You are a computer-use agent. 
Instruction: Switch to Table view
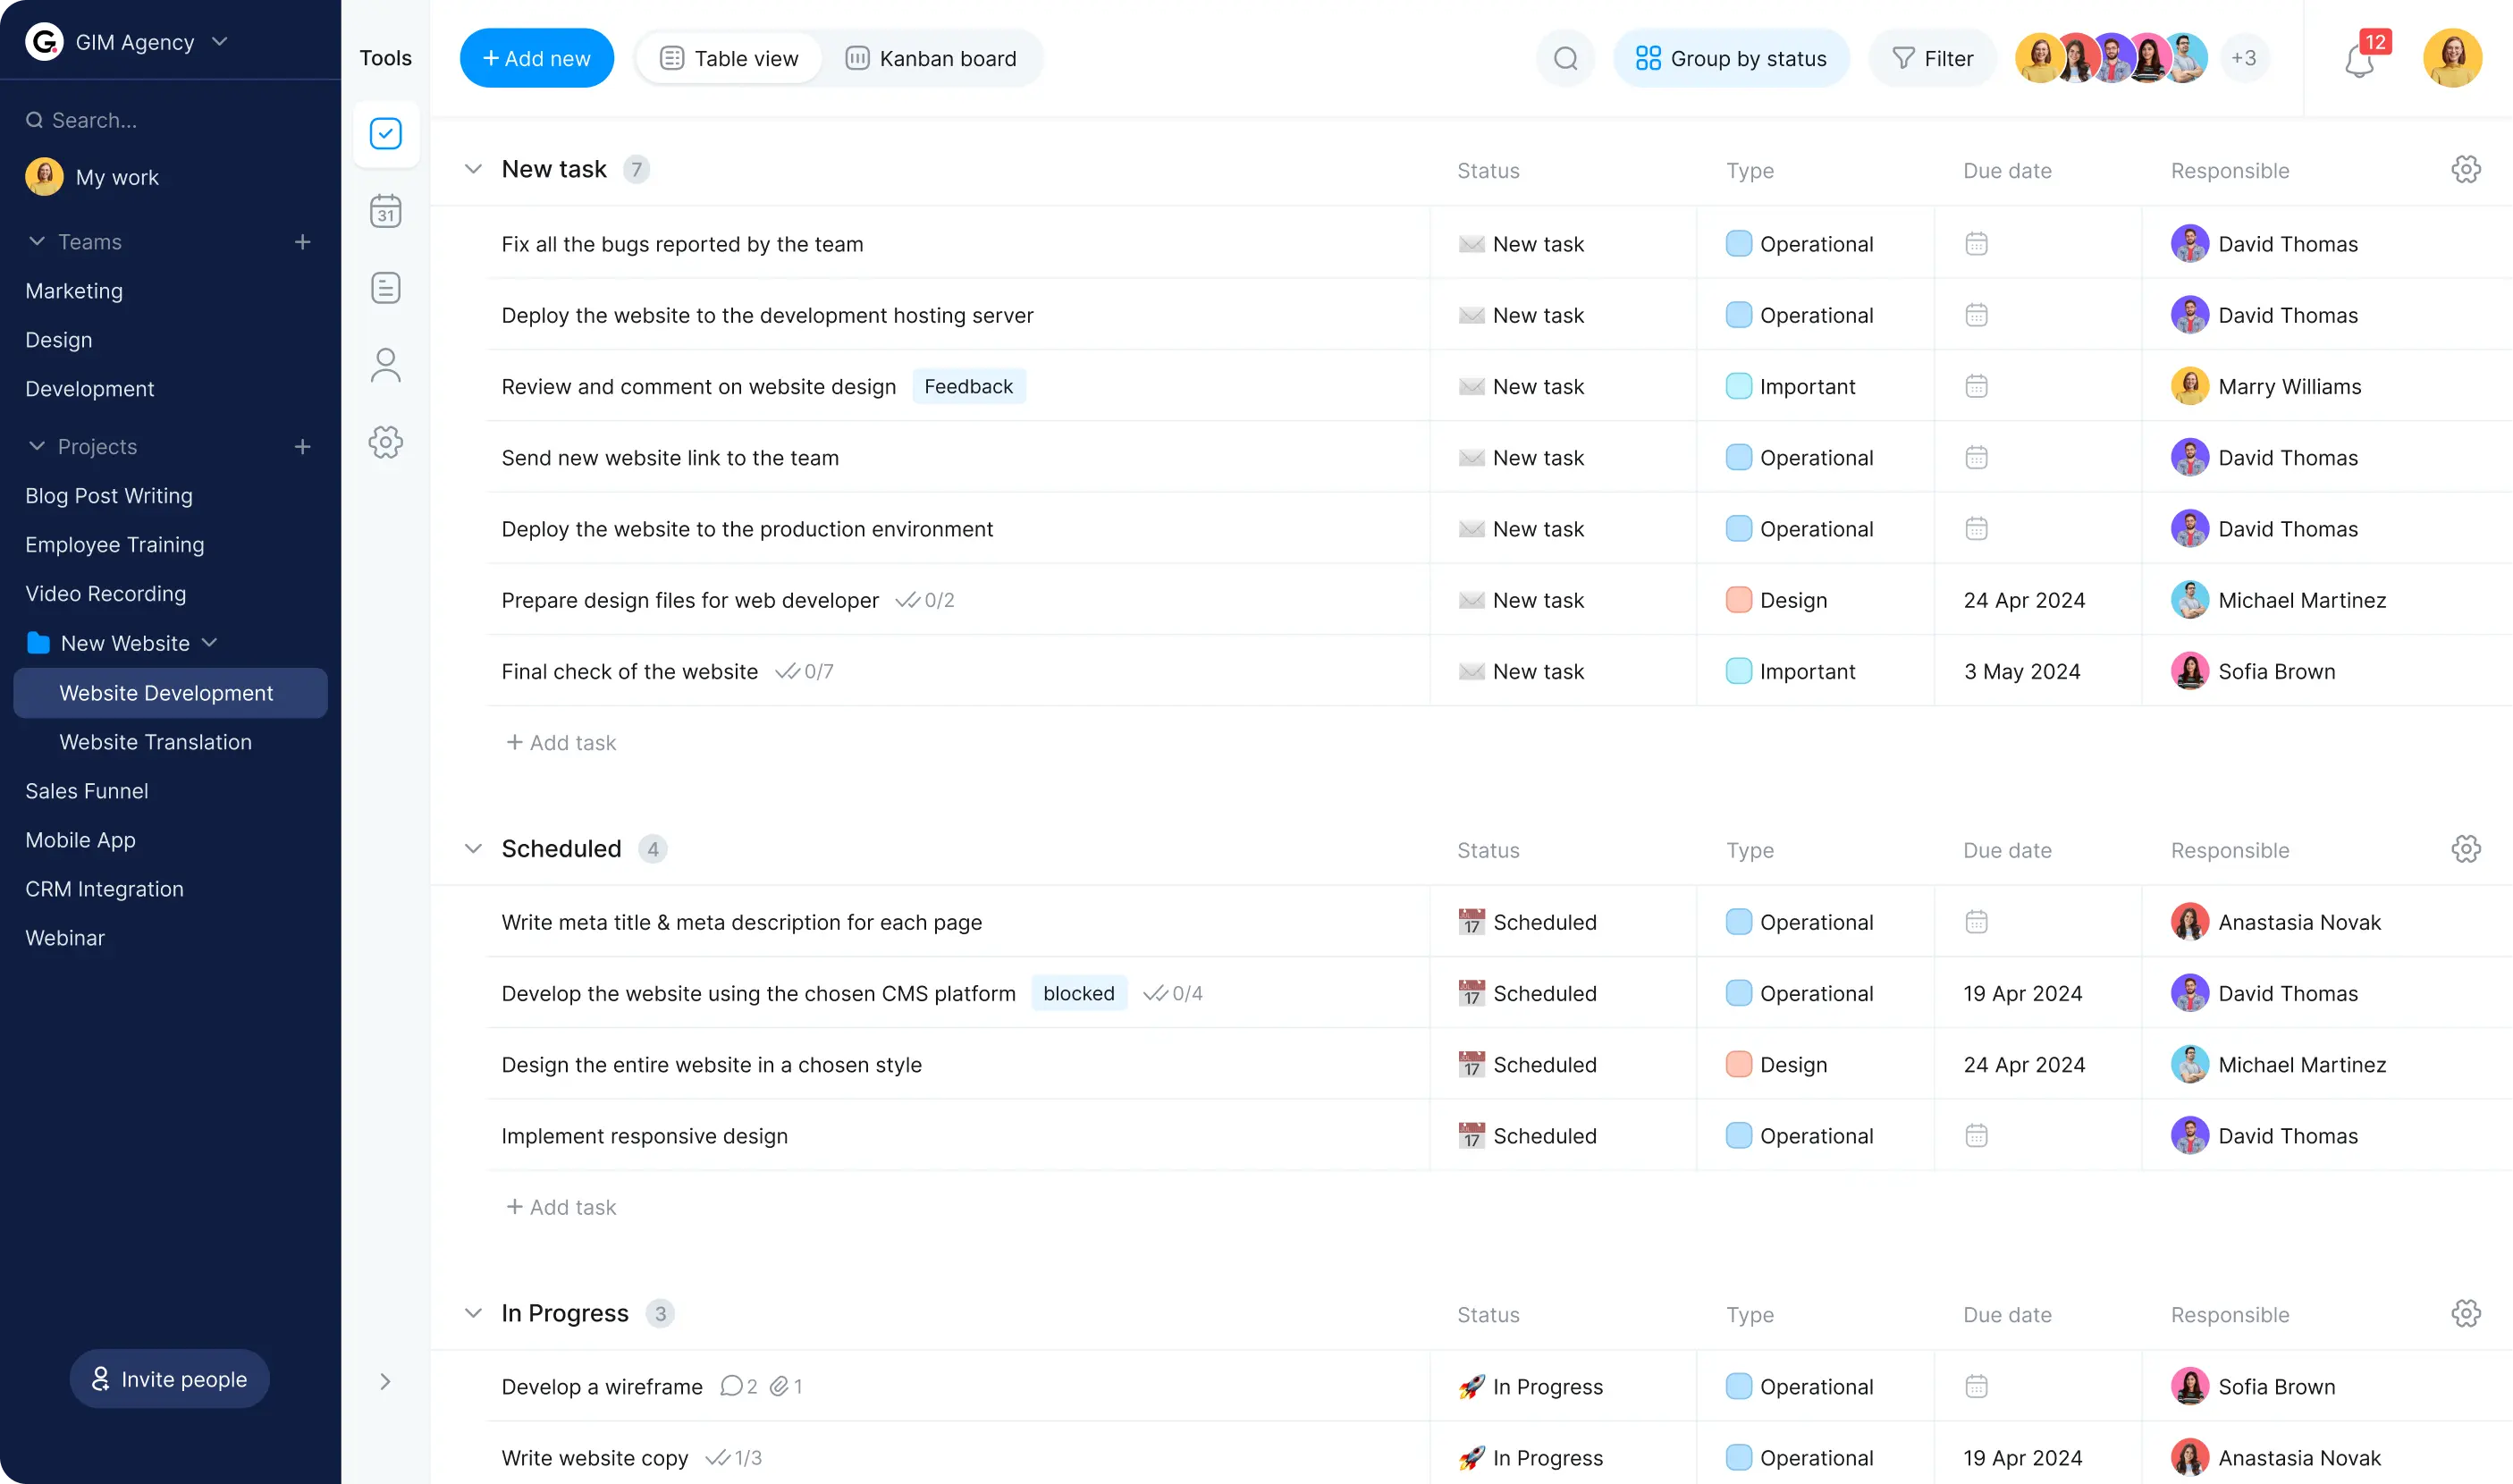729,58
